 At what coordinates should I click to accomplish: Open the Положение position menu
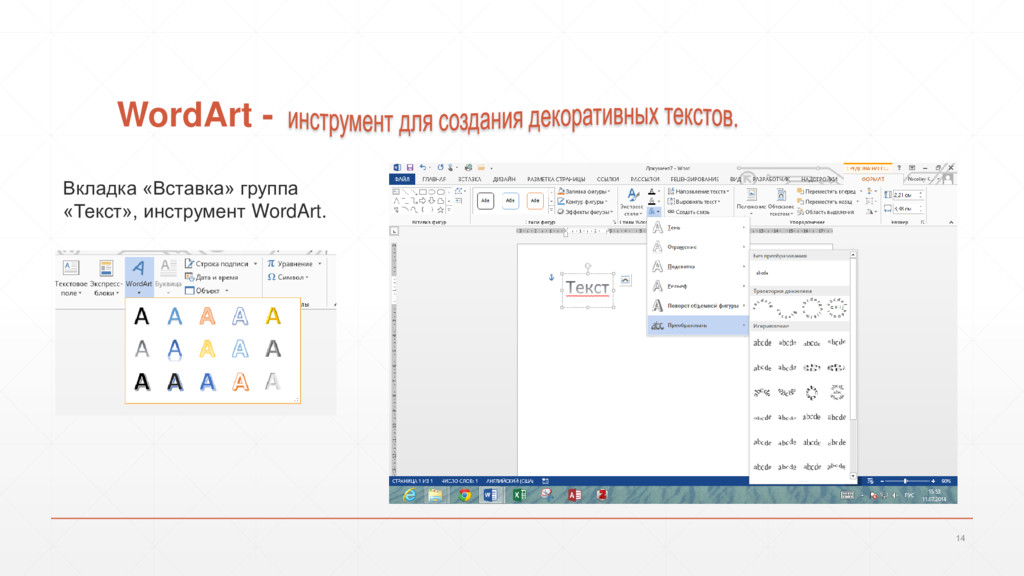[x=751, y=202]
